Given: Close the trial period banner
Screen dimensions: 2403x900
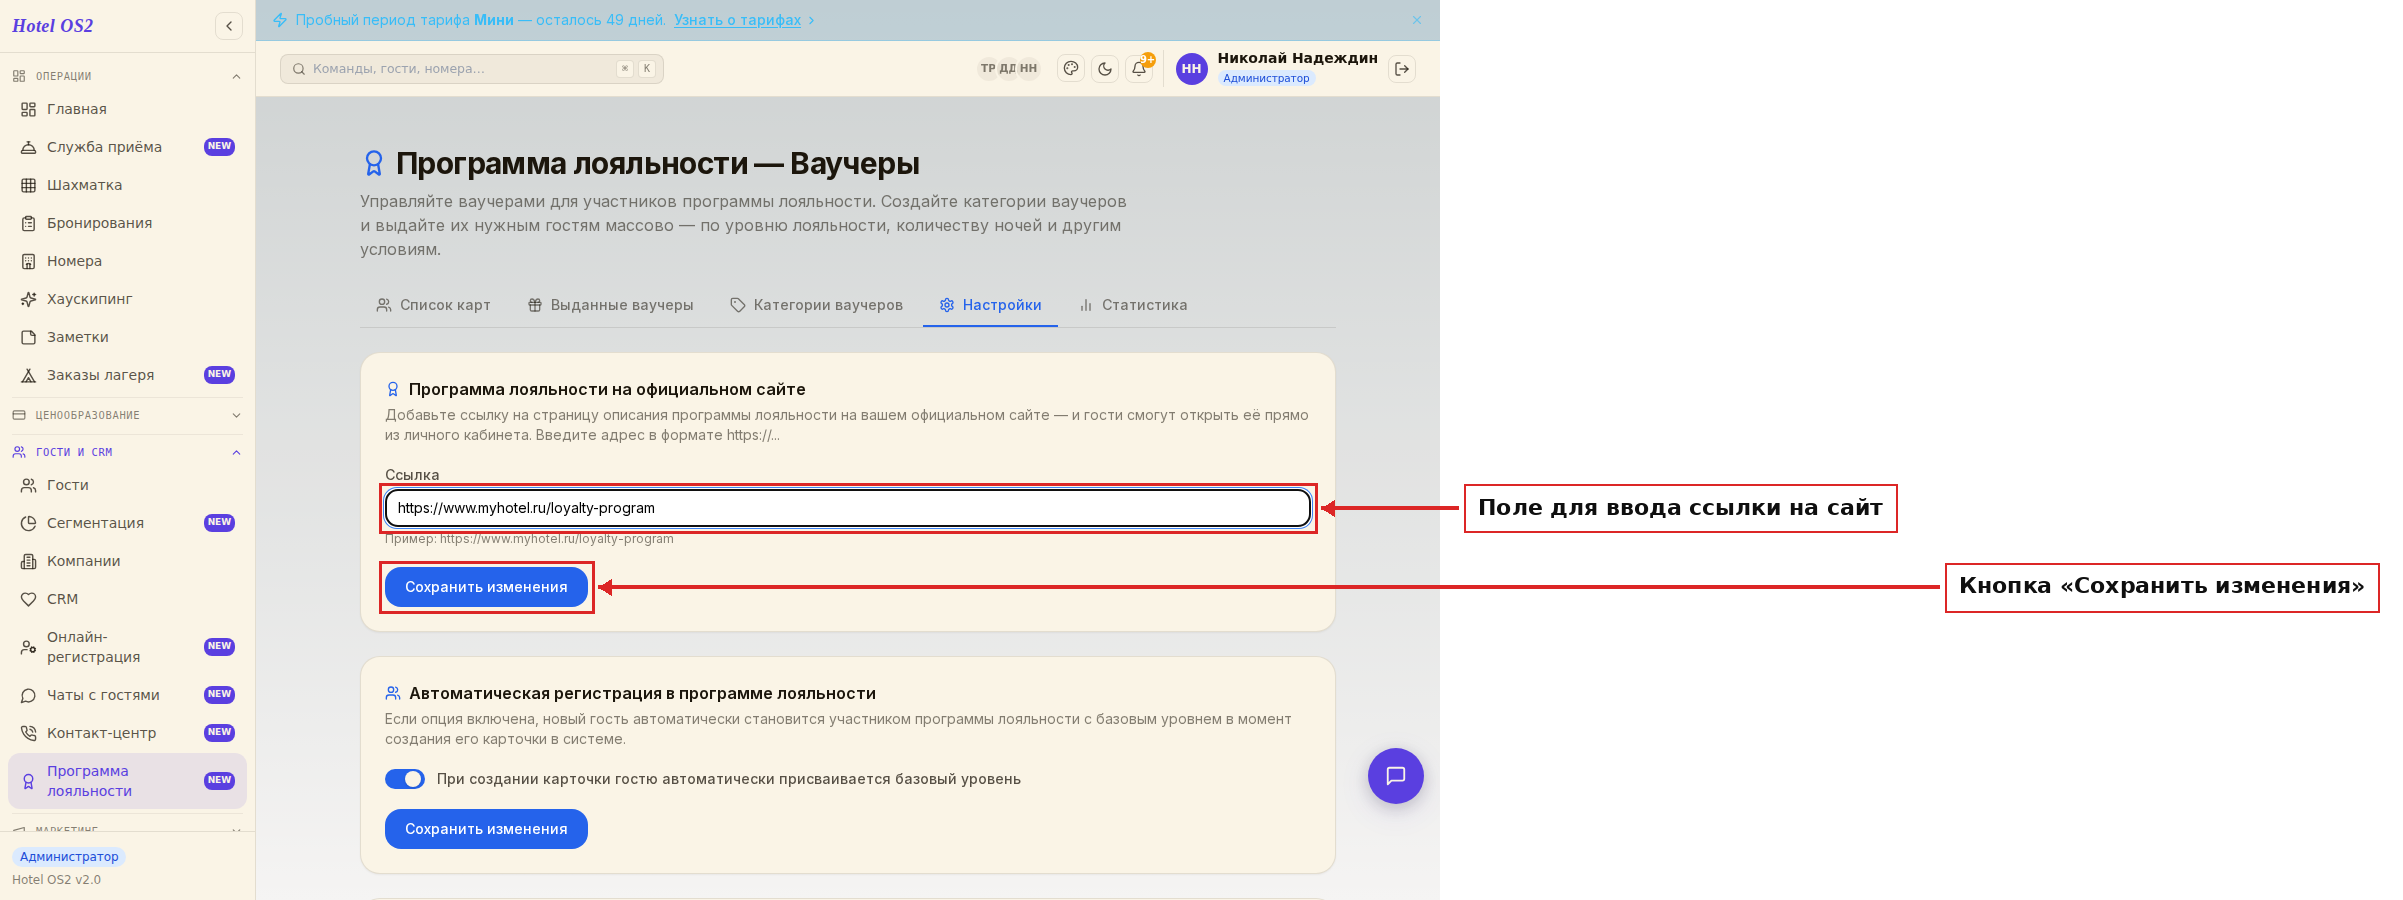Looking at the screenshot, I should (x=1417, y=20).
